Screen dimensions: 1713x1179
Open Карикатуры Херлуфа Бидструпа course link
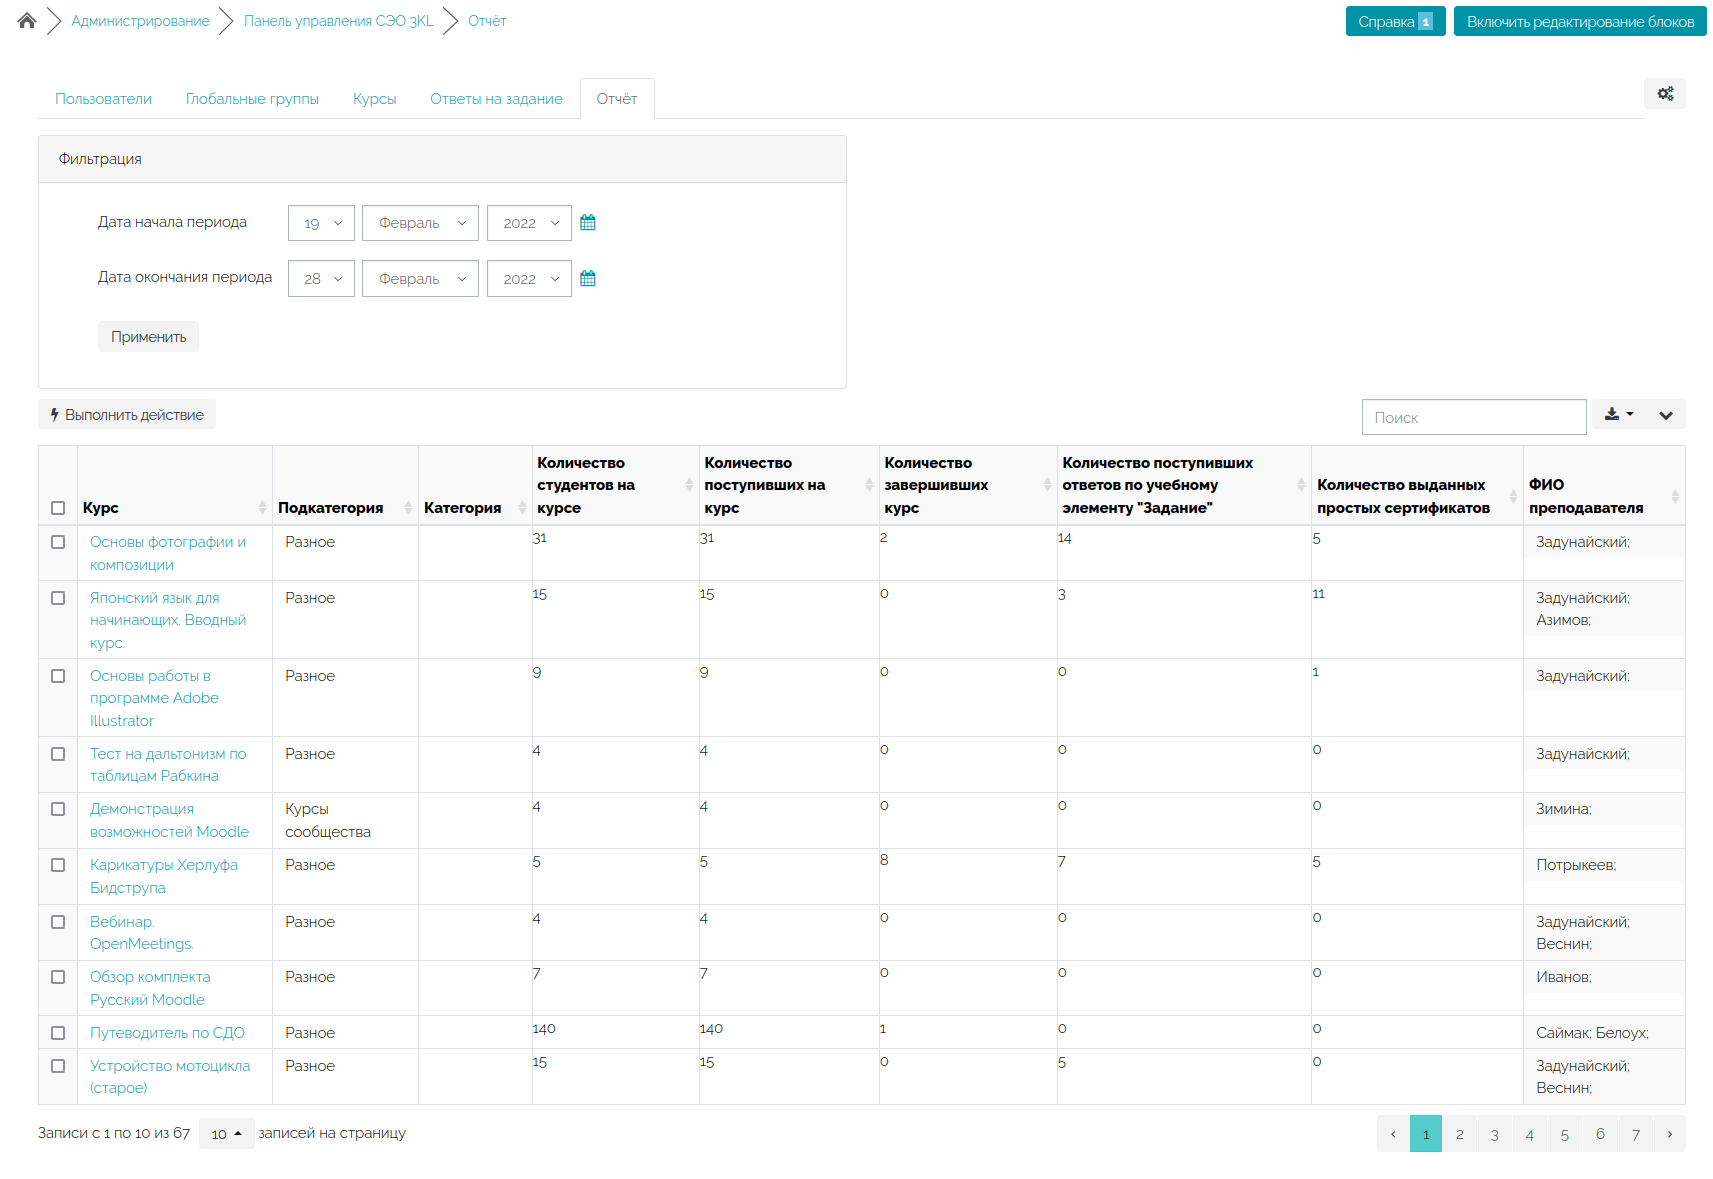point(164,876)
